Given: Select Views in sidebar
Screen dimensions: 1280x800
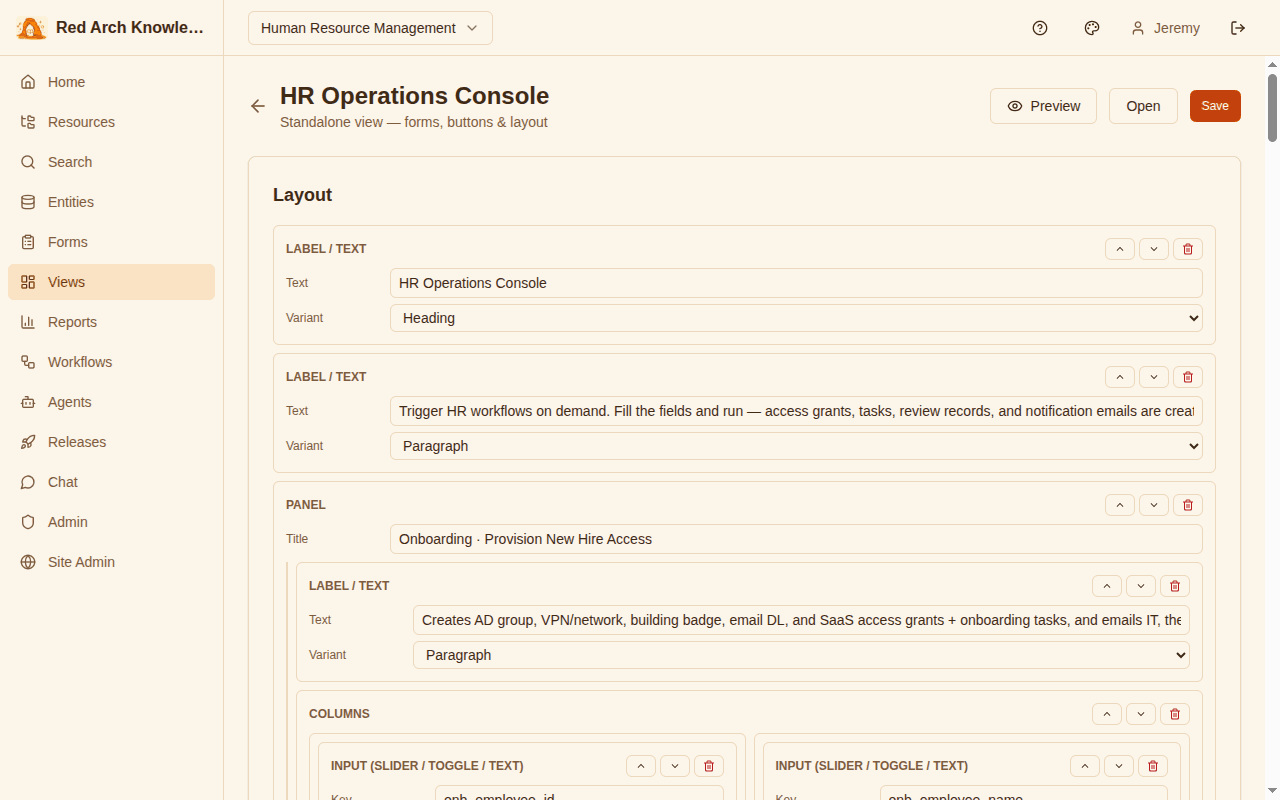Looking at the screenshot, I should tap(111, 282).
